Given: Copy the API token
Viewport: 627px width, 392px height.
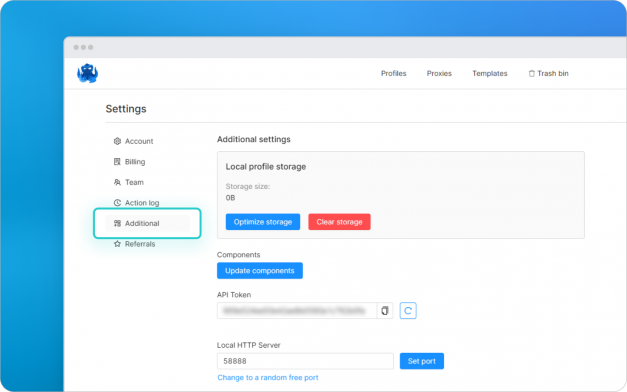Looking at the screenshot, I should point(385,311).
